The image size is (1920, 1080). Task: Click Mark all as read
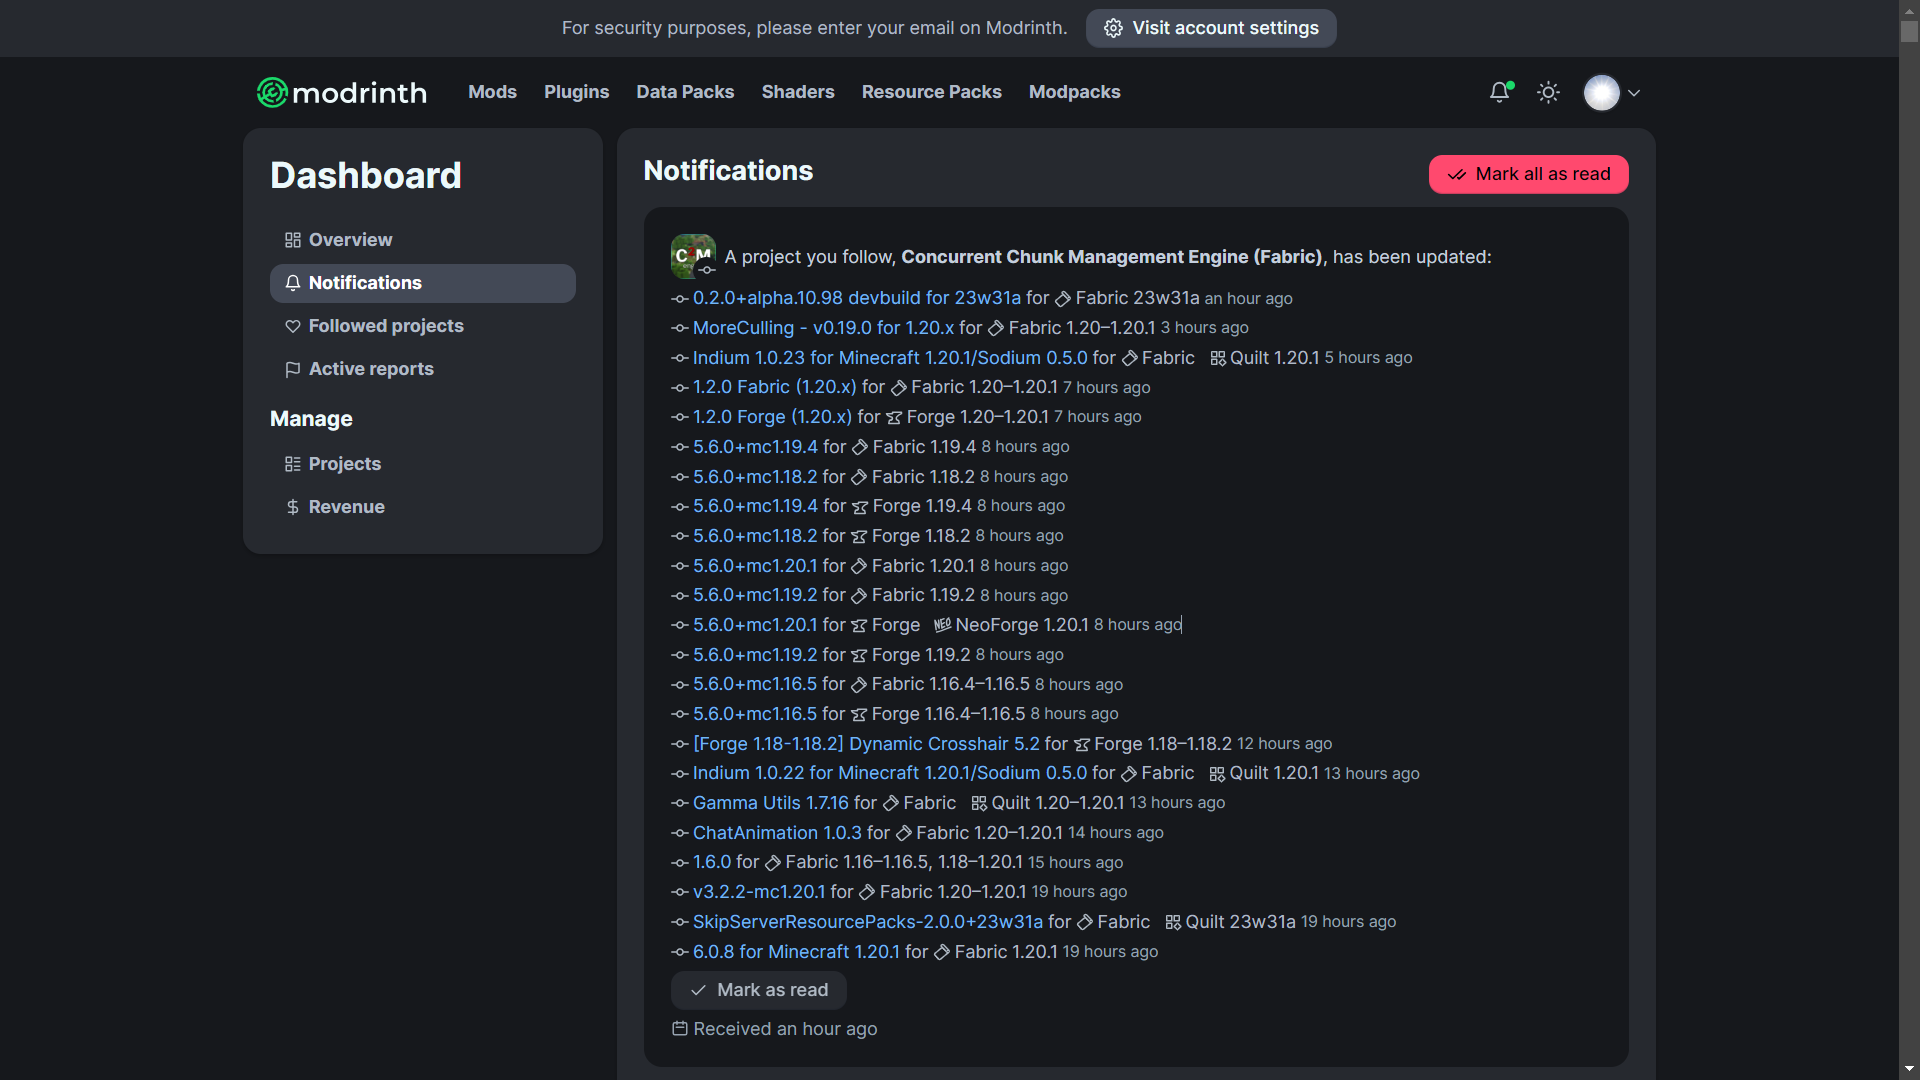(x=1527, y=174)
